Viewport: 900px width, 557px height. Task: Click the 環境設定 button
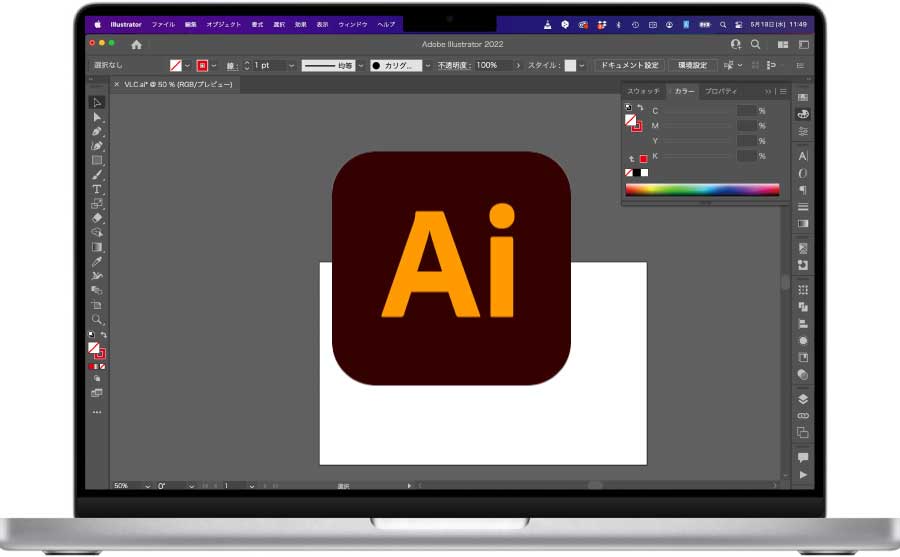[x=692, y=65]
